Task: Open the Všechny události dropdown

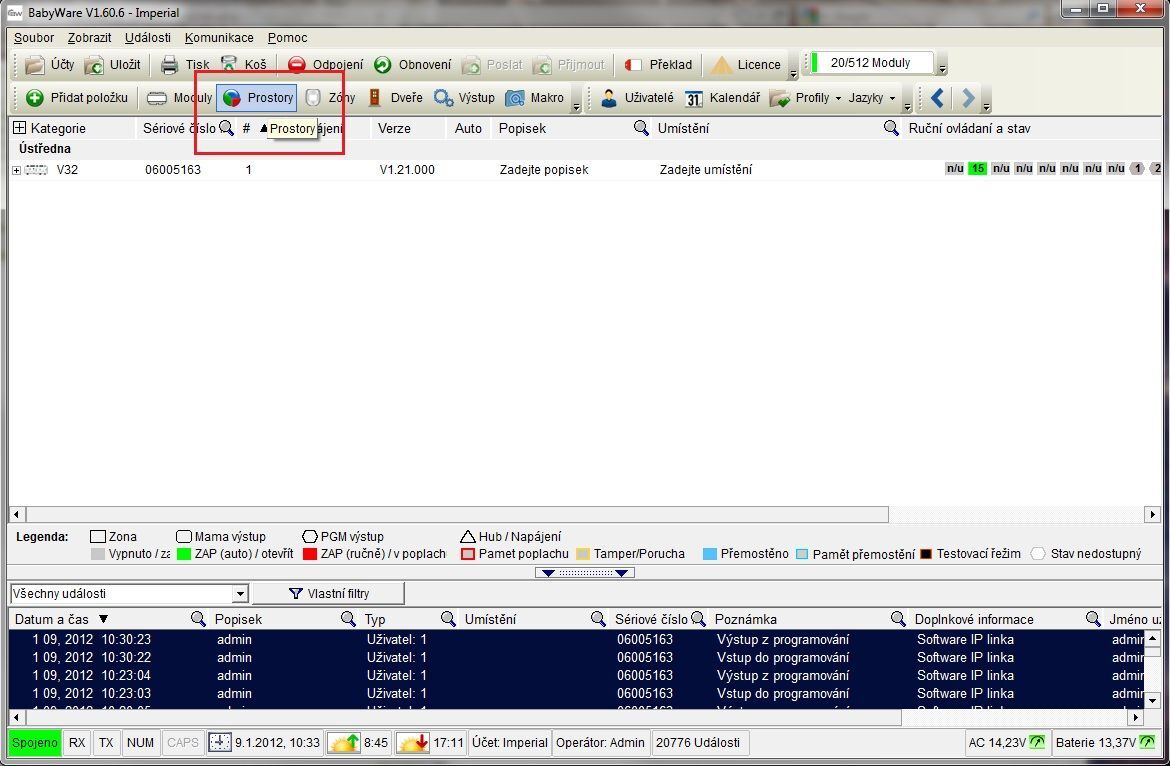Action: coord(239,594)
